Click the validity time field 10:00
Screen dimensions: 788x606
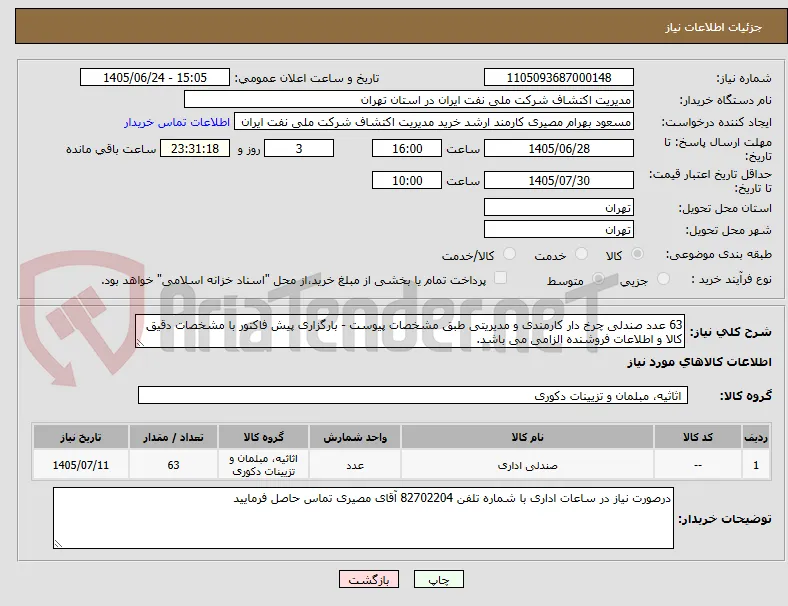tap(407, 180)
